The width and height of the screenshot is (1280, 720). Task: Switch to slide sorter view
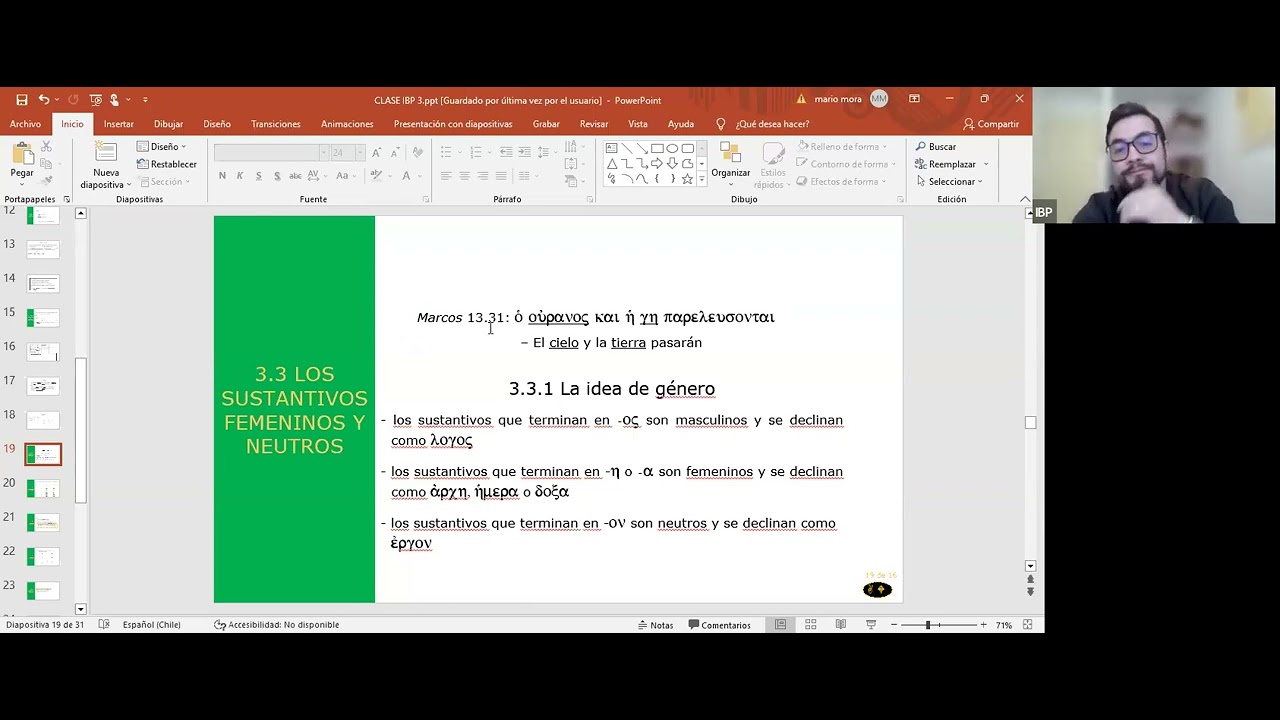pyautogui.click(x=811, y=625)
